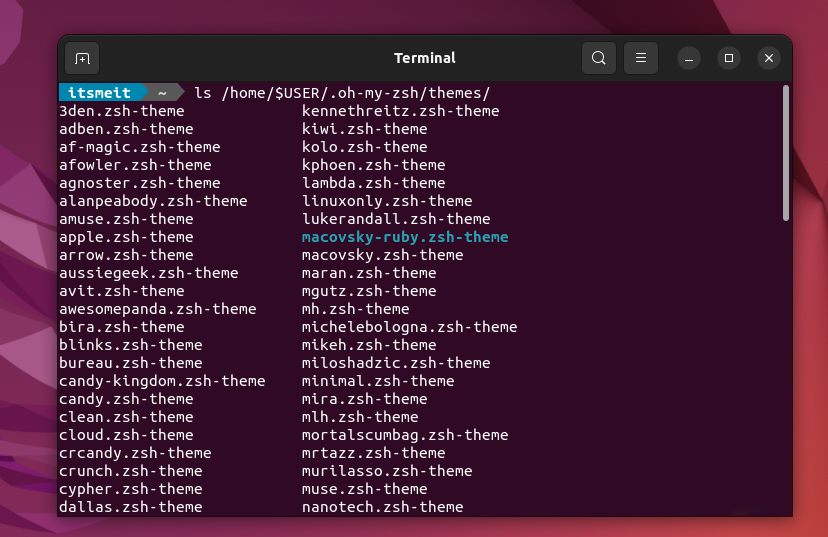The height and width of the screenshot is (537, 828).
Task: Click the highlighted macovsky-ruby.zsh-theme entry
Action: tap(405, 237)
